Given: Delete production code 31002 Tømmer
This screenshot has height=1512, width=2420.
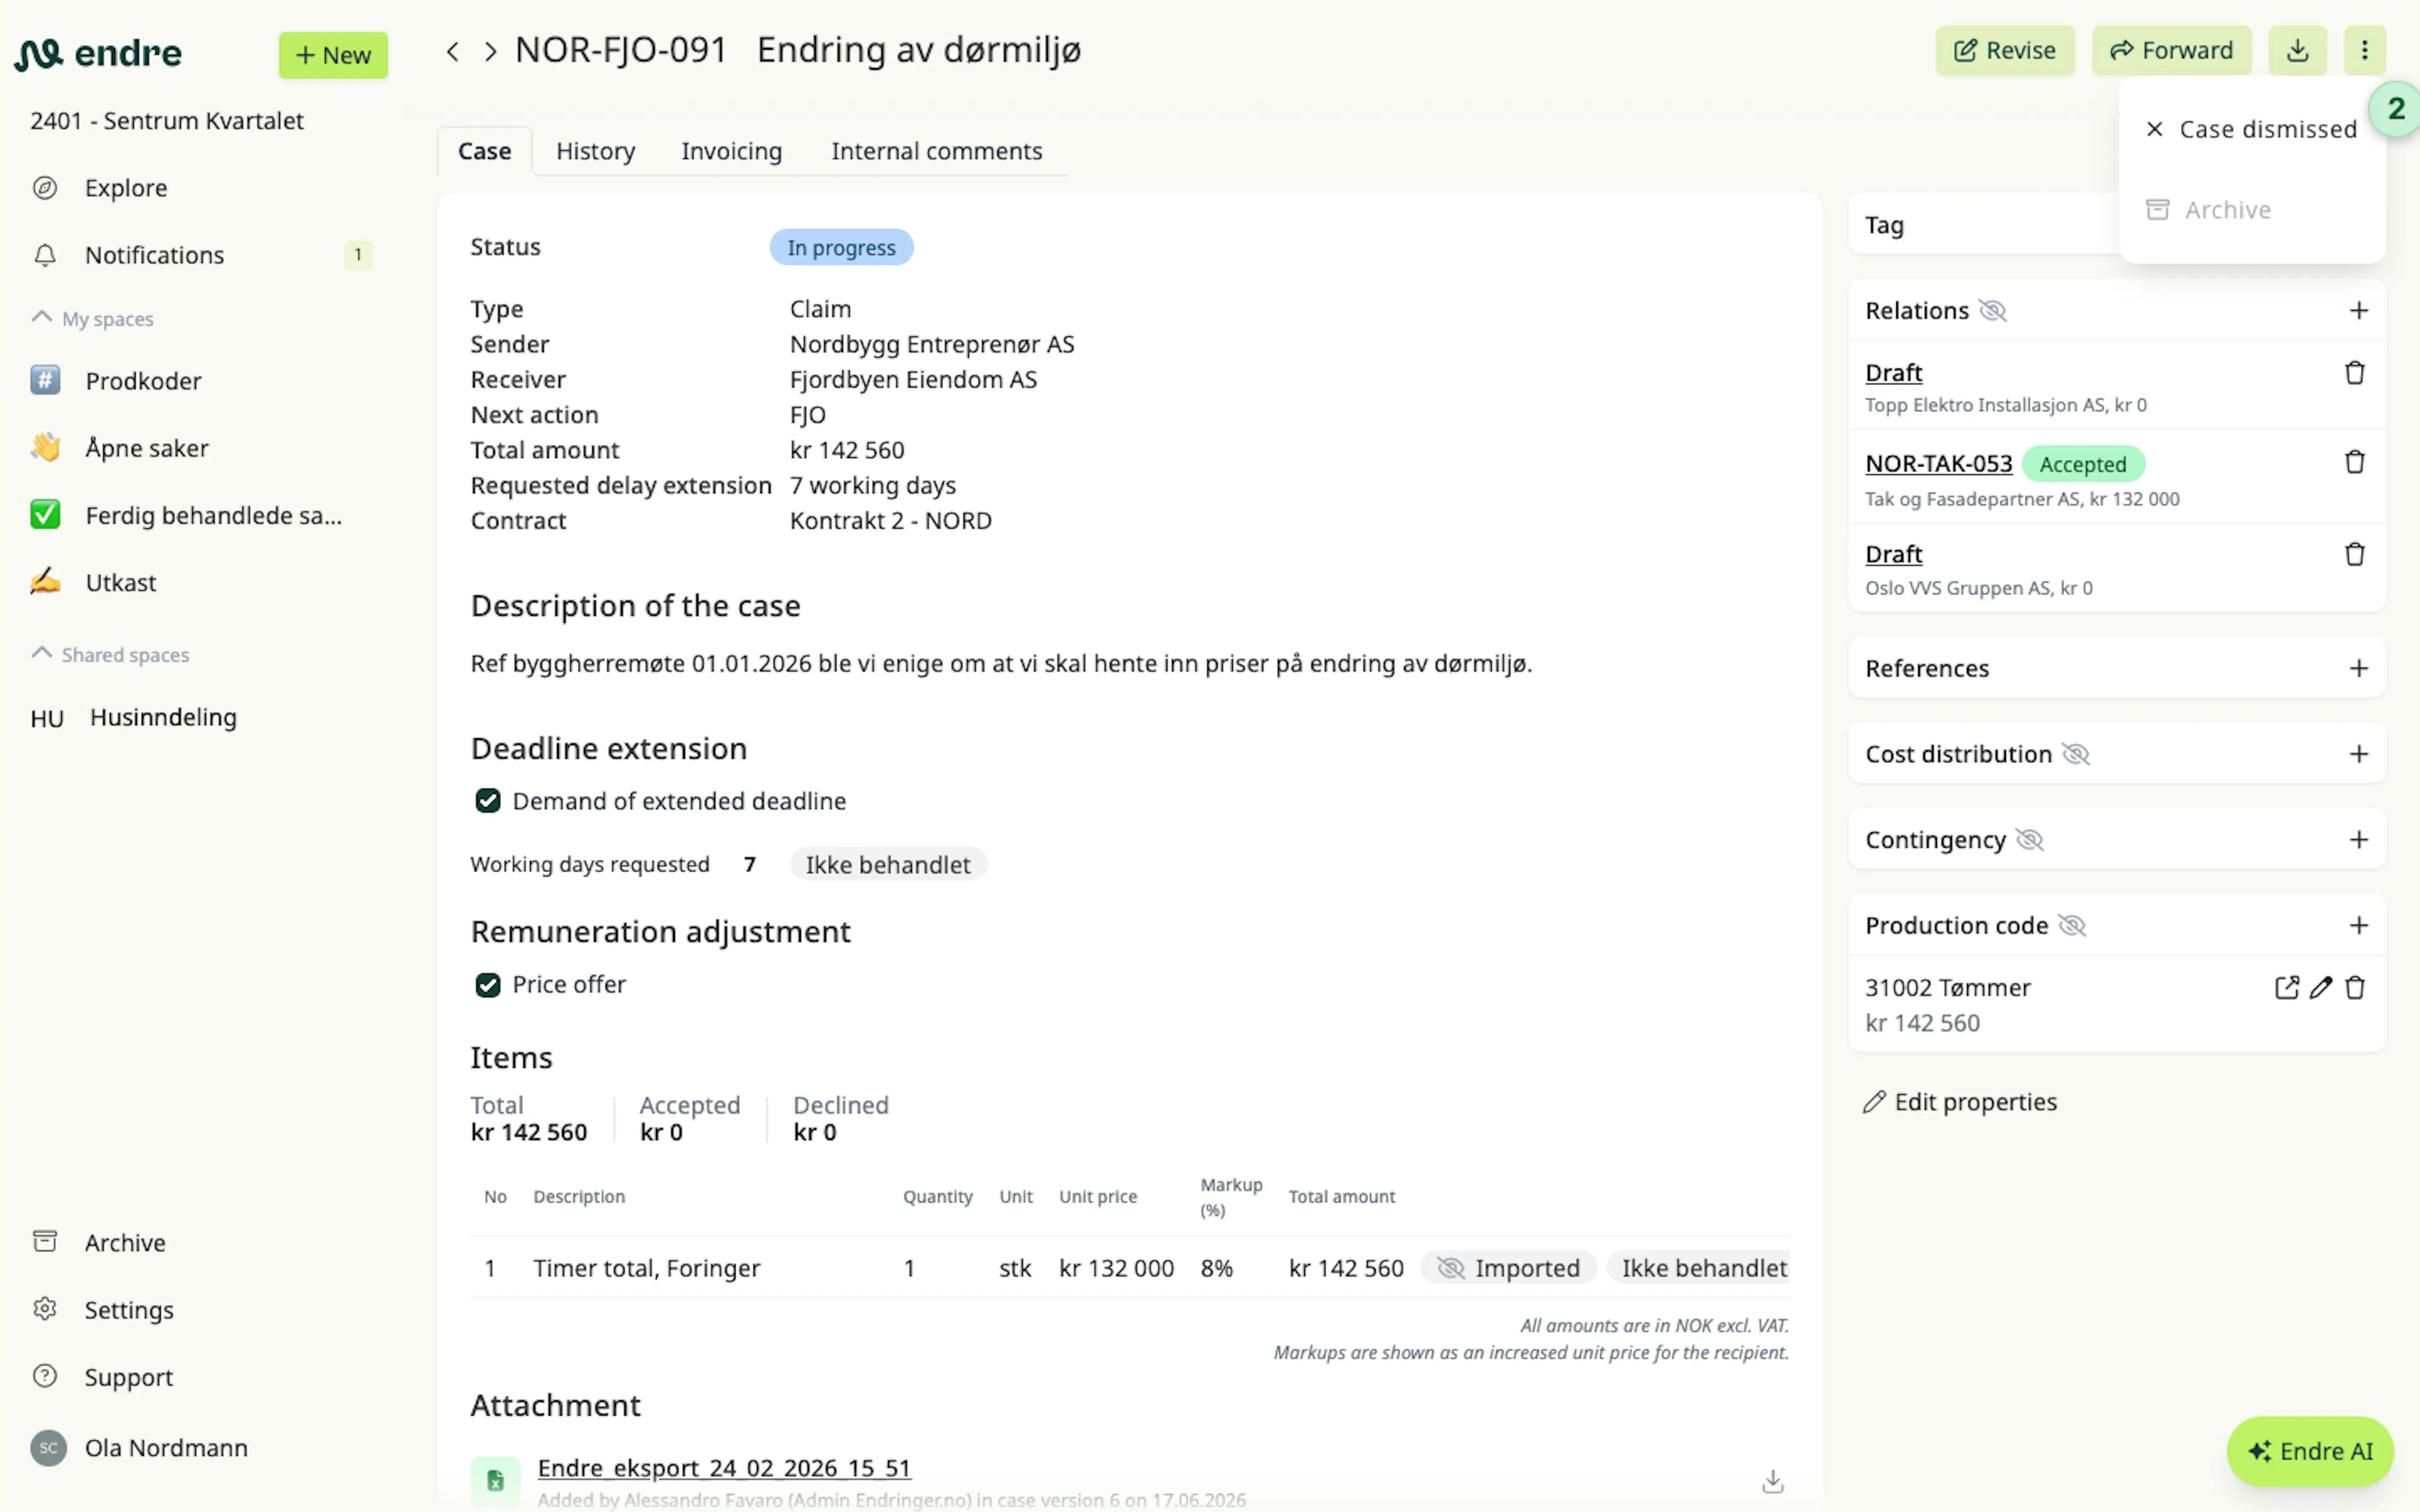Looking at the screenshot, I should (x=2355, y=988).
